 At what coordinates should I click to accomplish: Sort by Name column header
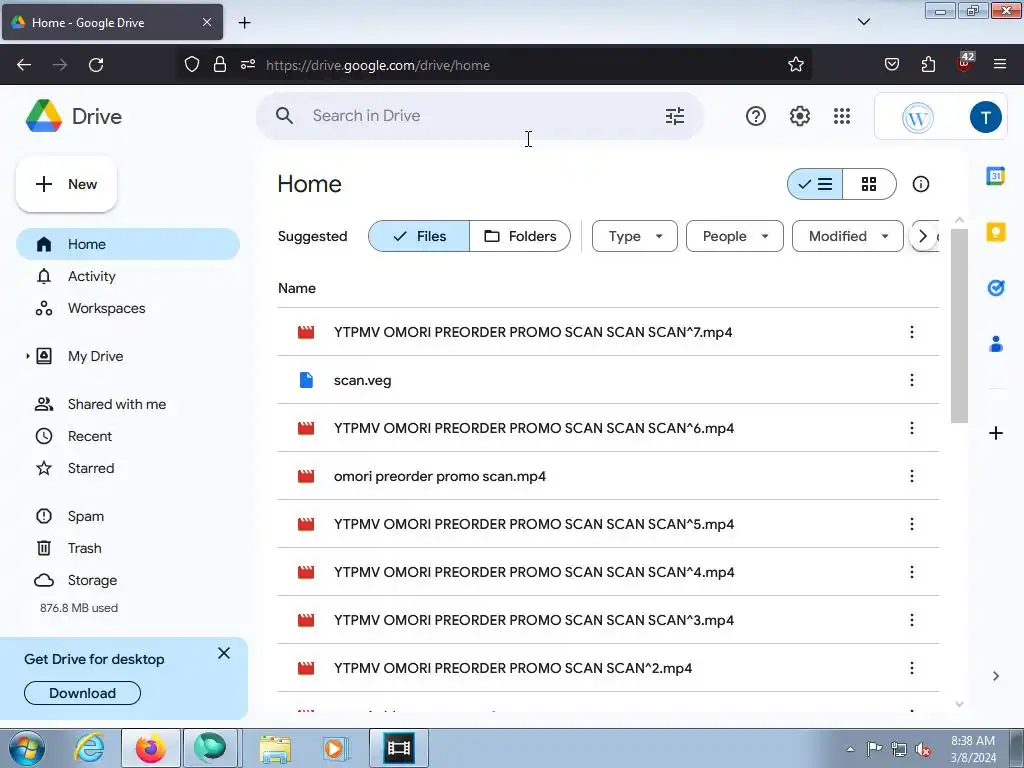click(x=296, y=288)
